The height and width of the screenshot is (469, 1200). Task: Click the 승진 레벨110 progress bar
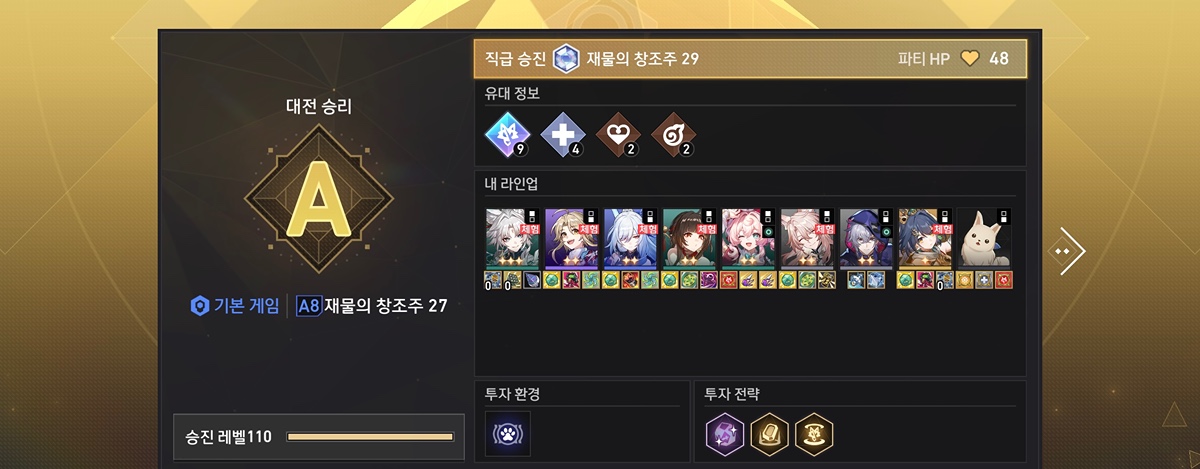click(370, 437)
